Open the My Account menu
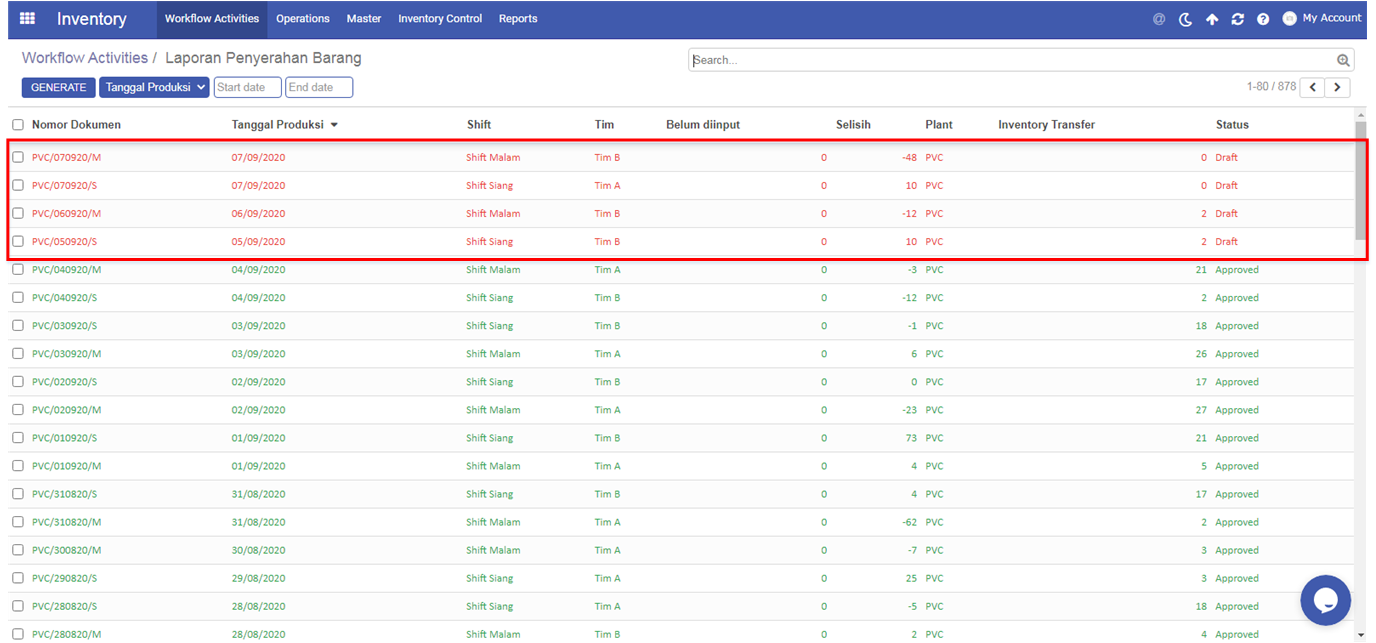The width and height of the screenshot is (1376, 643). pos(1322,18)
